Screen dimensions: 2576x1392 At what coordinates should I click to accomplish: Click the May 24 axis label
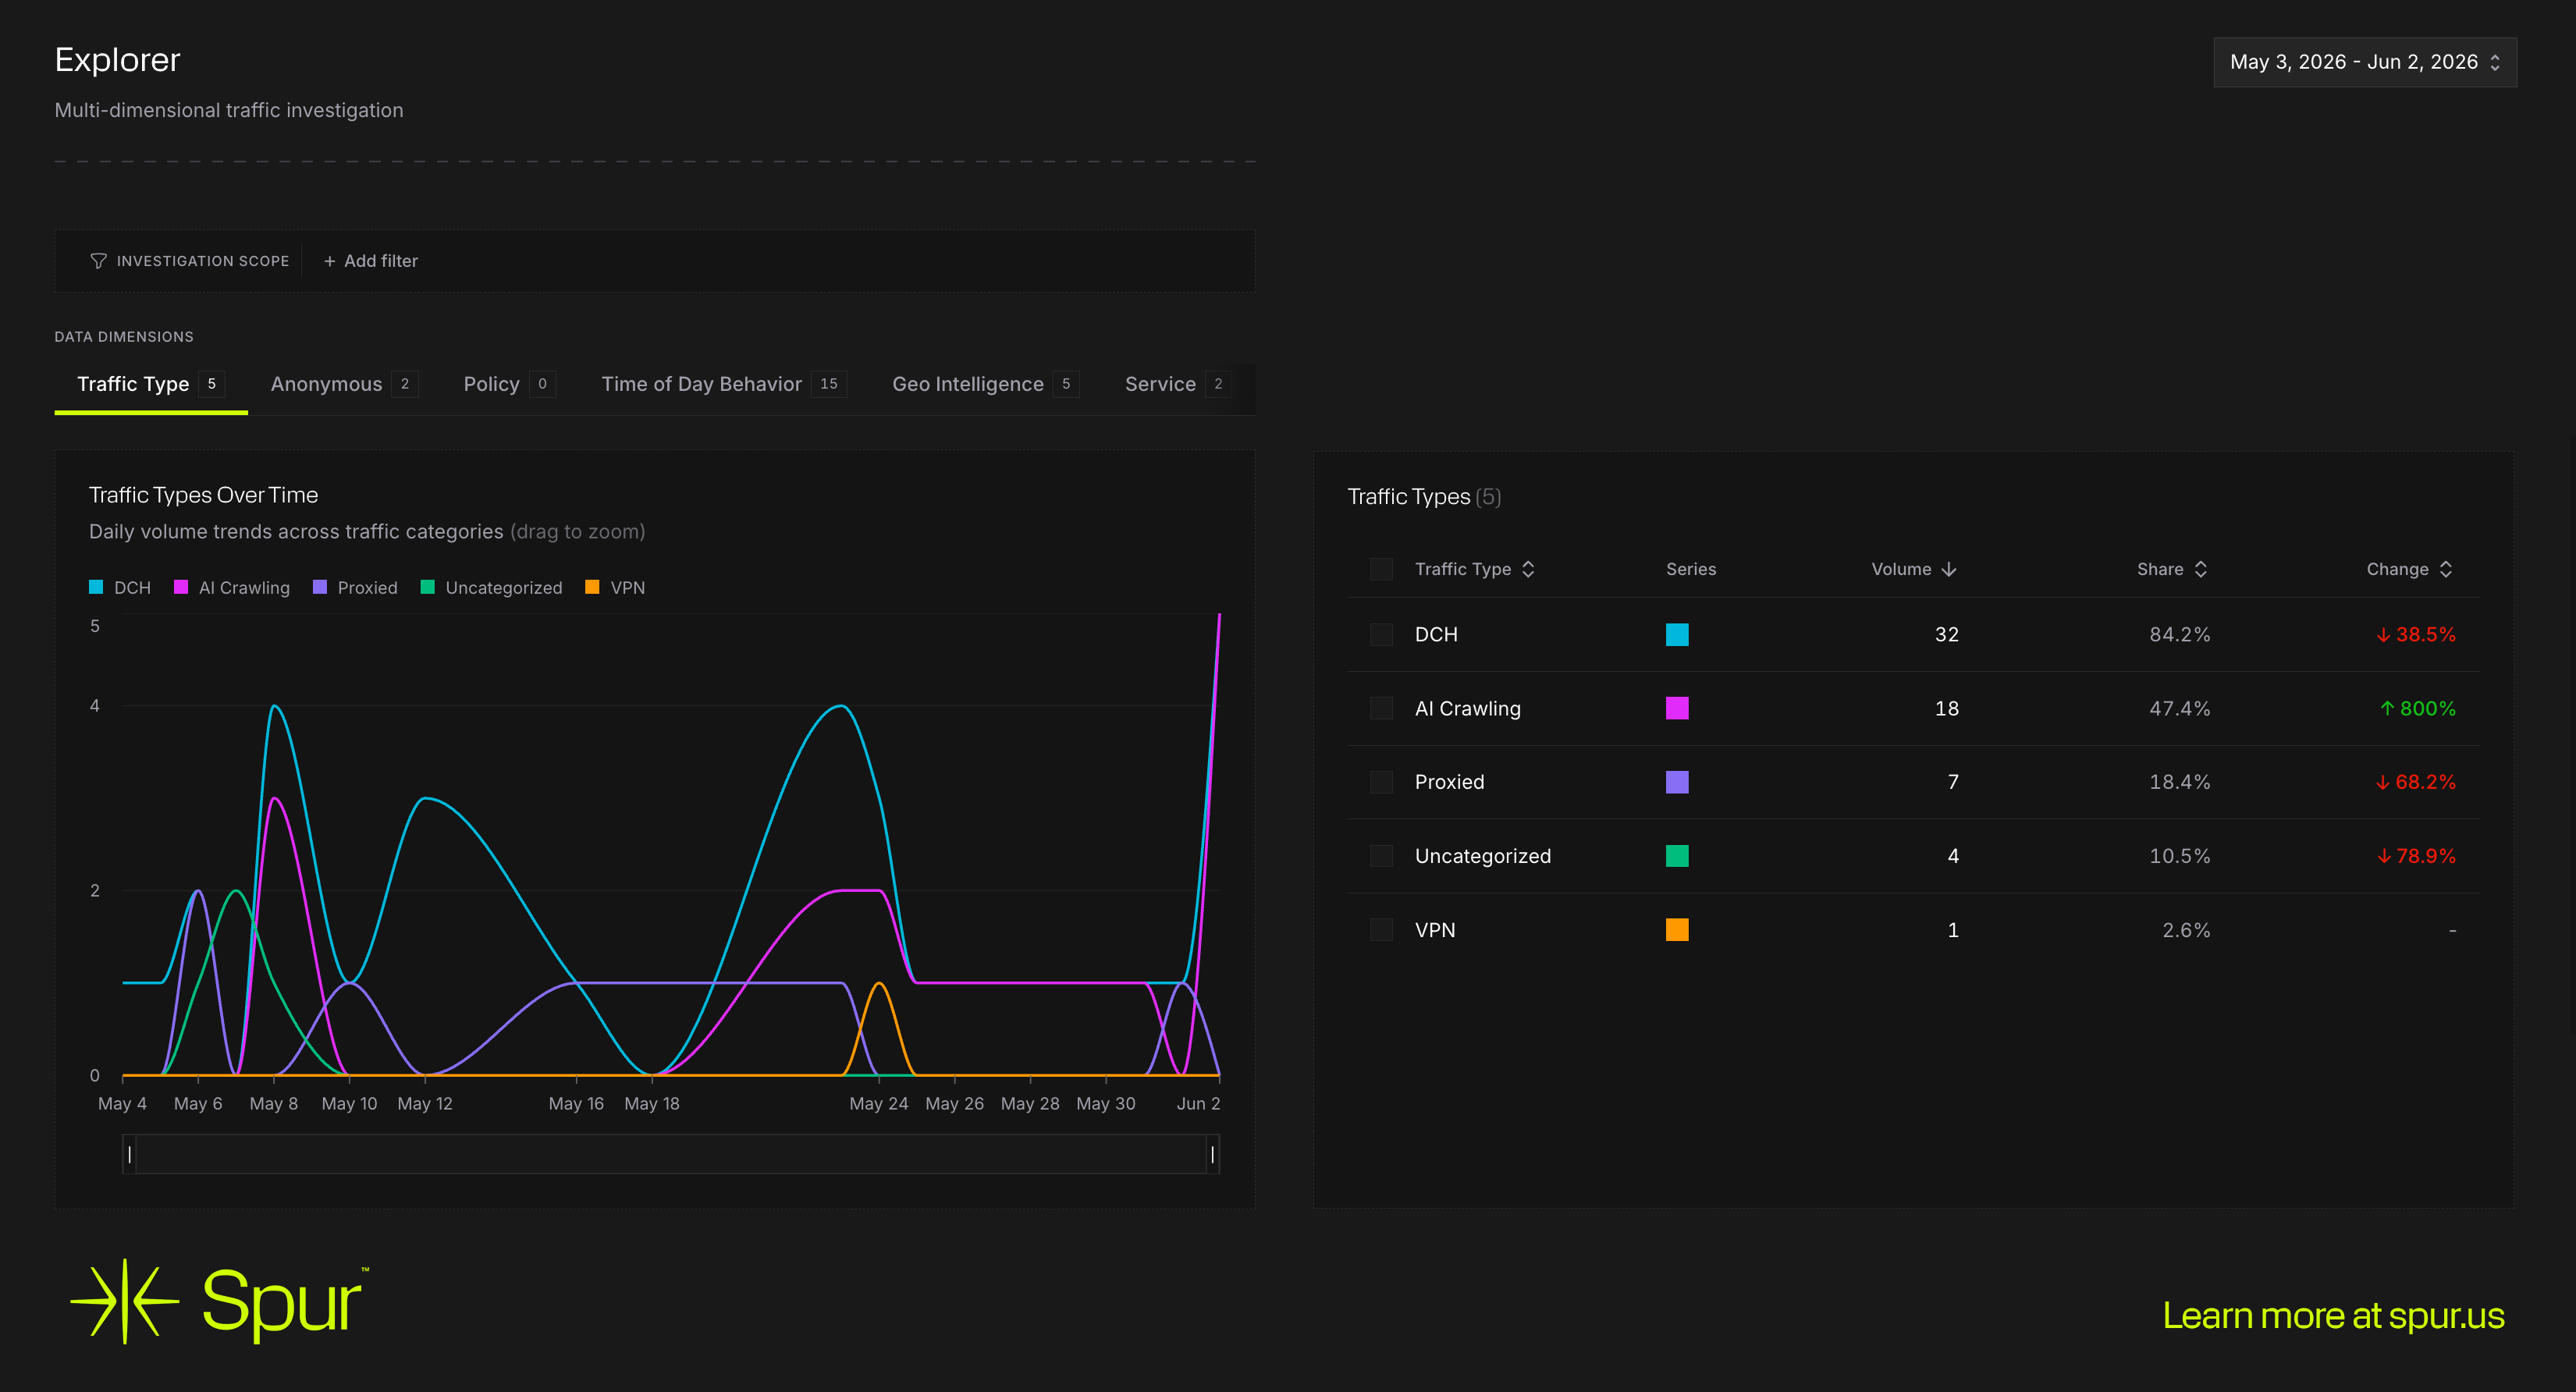879,1103
